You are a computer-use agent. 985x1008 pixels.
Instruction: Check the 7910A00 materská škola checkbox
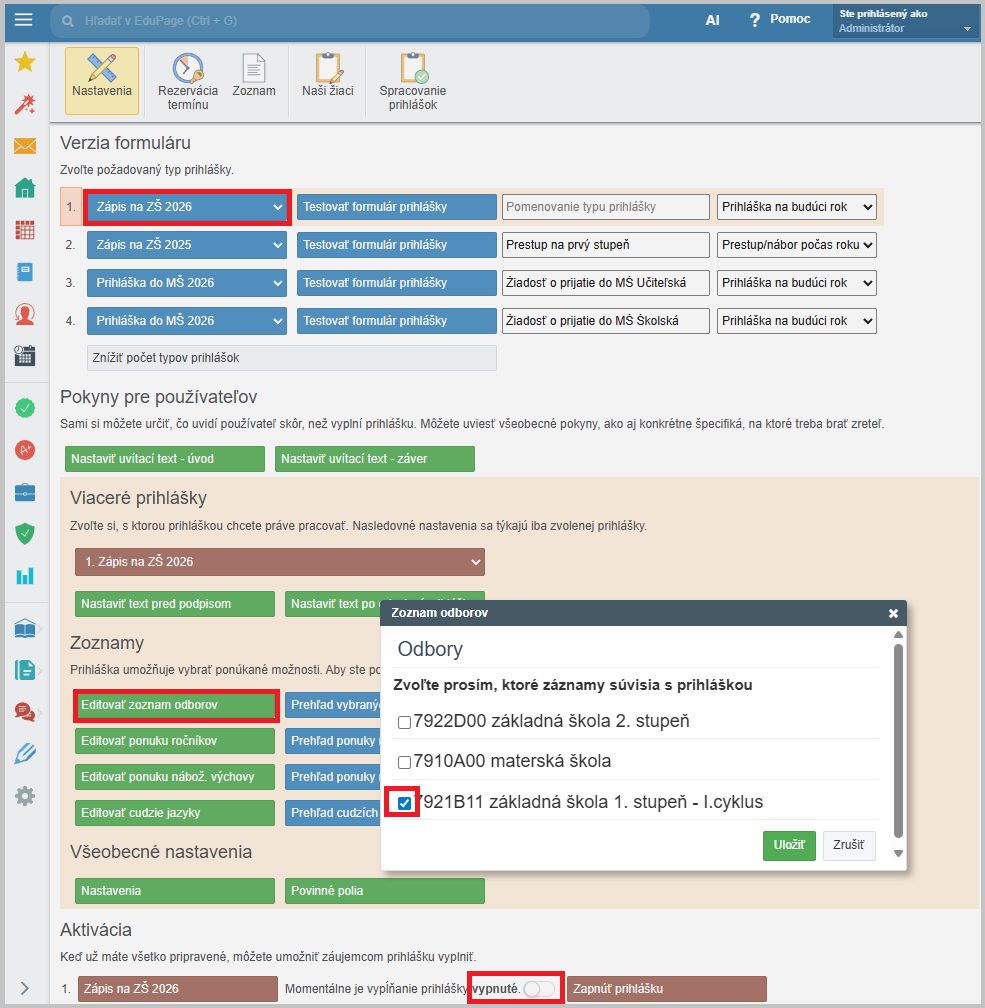pos(405,762)
